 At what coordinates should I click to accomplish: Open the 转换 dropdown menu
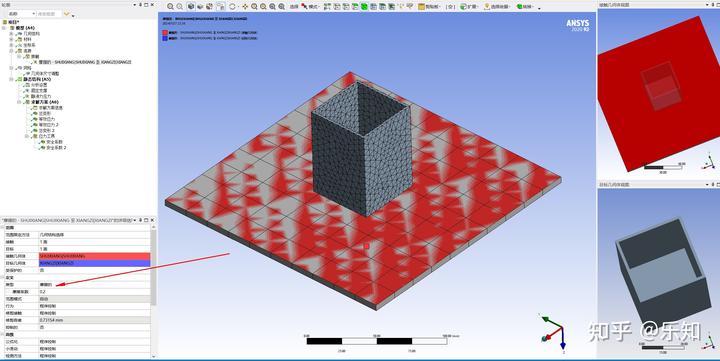point(525,6)
